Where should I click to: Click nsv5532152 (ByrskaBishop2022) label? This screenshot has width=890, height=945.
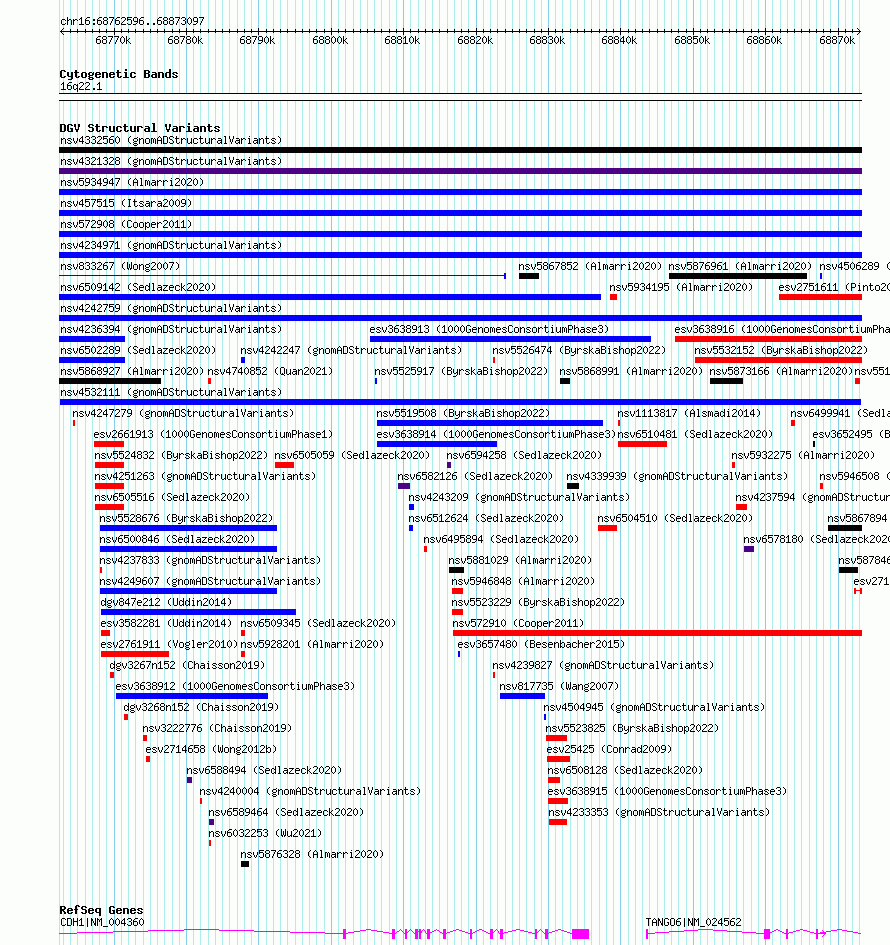(781, 351)
